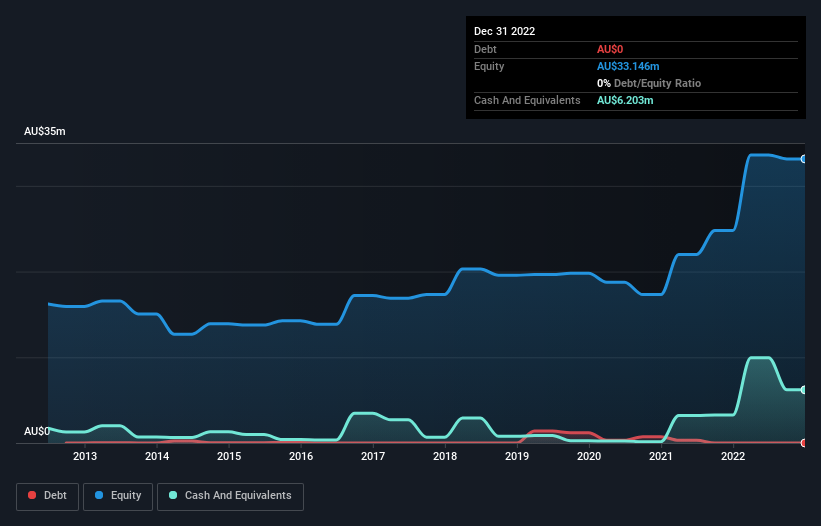Select the 2022 axis label
The image size is (821, 526).
(x=733, y=456)
